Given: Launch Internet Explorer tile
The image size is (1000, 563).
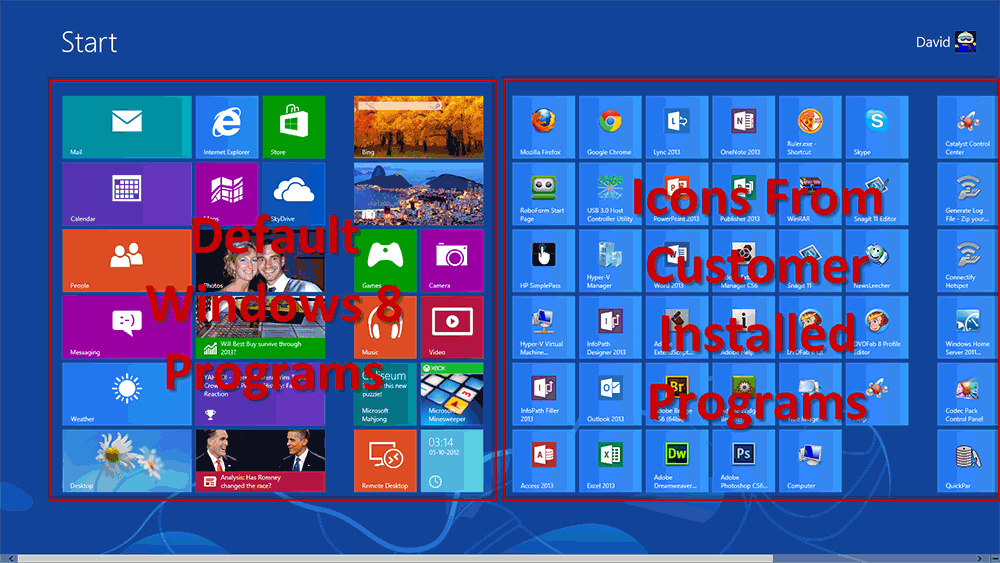Looking at the screenshot, I should pos(227,127).
